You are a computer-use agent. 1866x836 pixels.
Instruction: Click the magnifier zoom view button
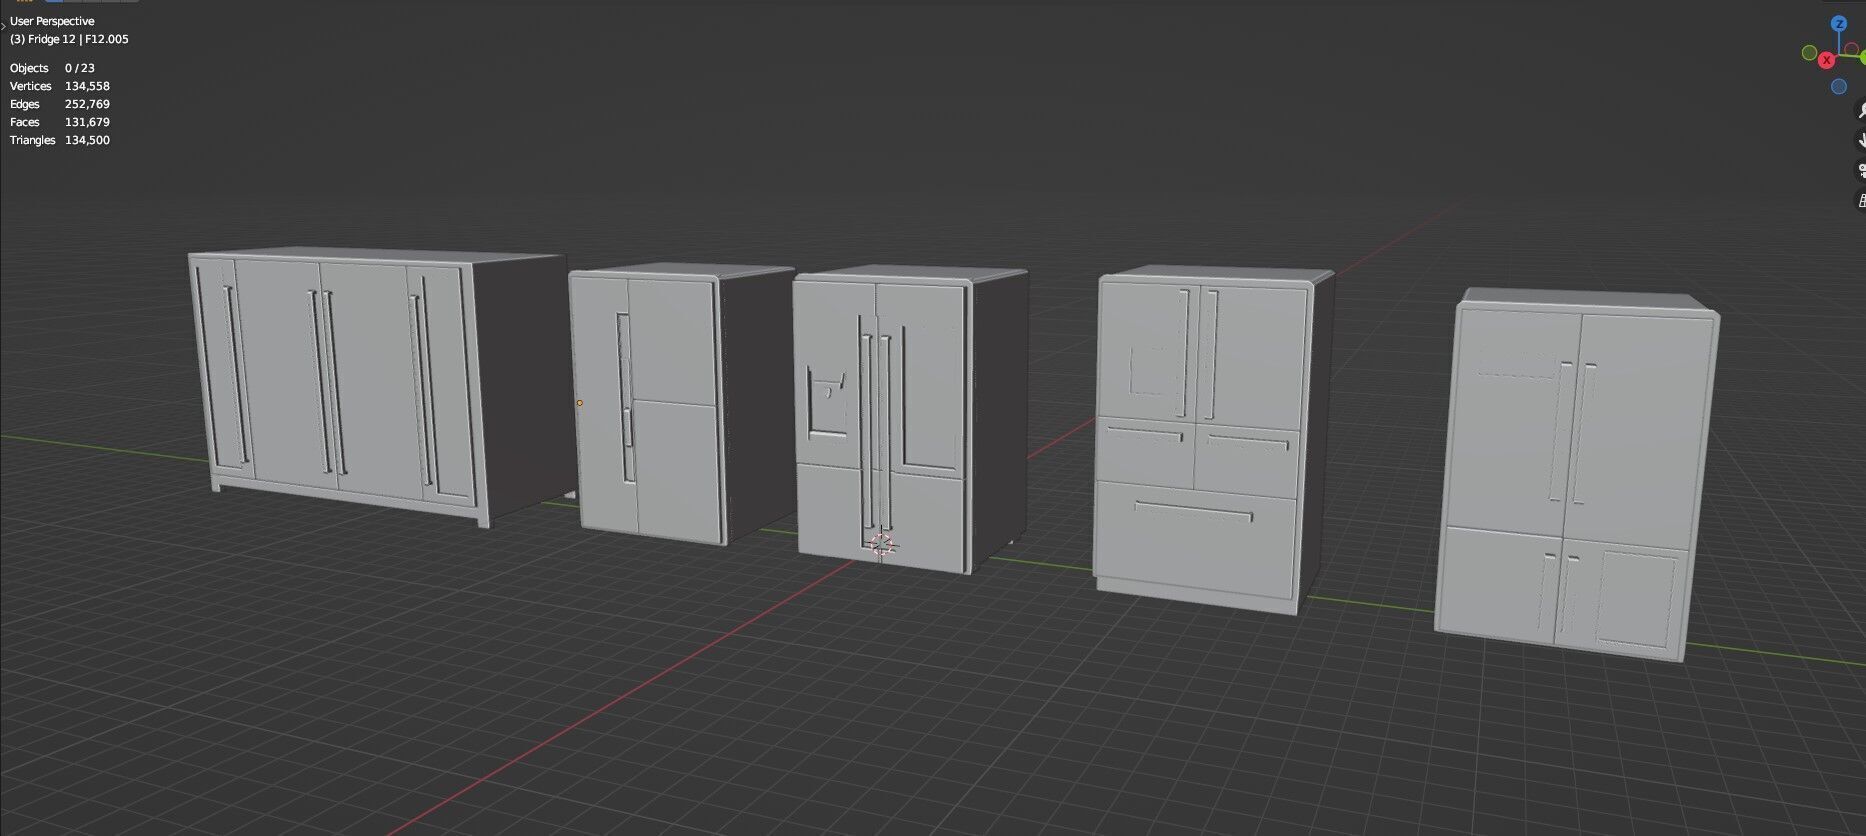point(1860,110)
